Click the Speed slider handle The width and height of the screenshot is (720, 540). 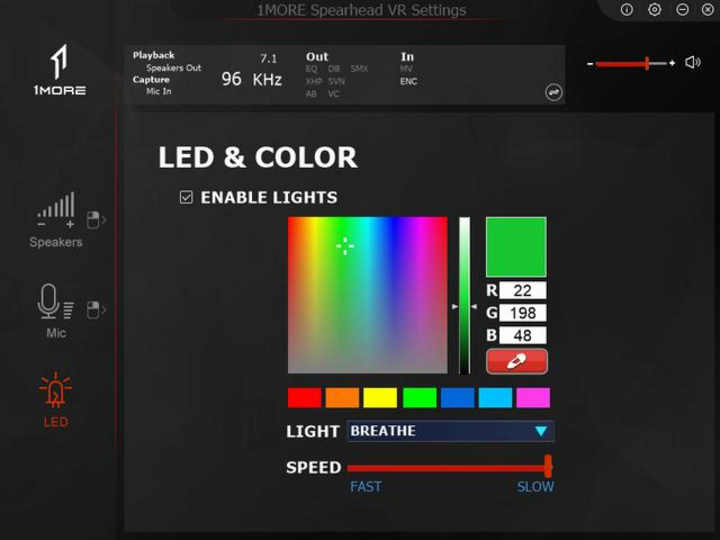[548, 467]
